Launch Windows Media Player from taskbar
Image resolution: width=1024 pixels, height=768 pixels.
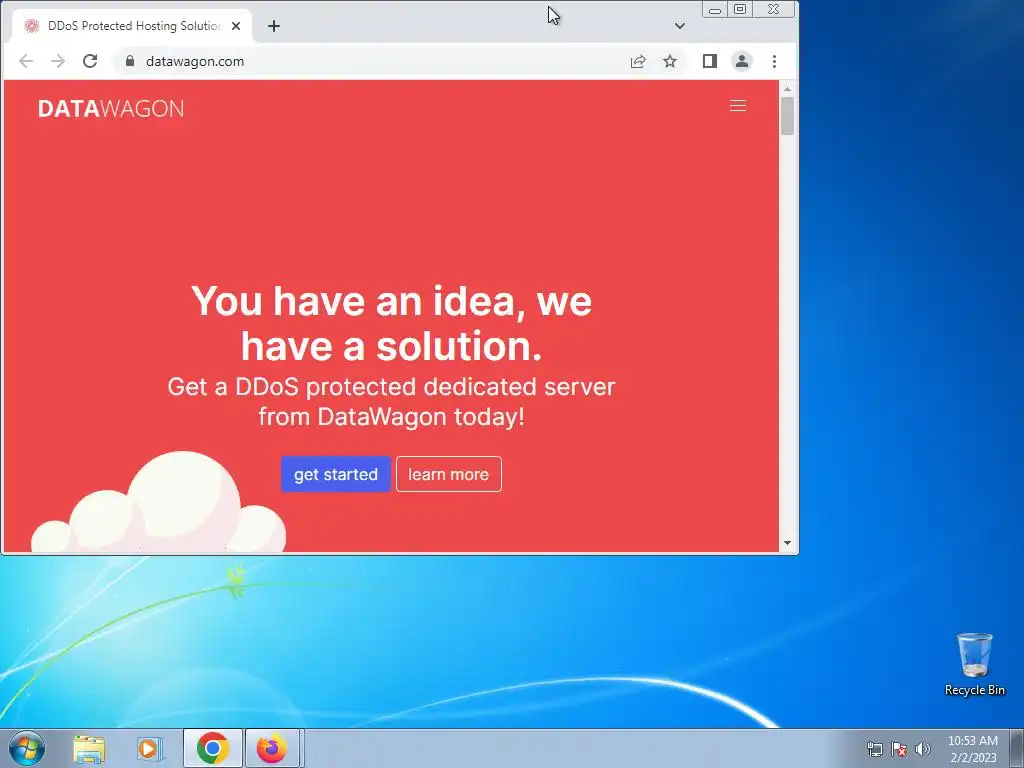(150, 749)
